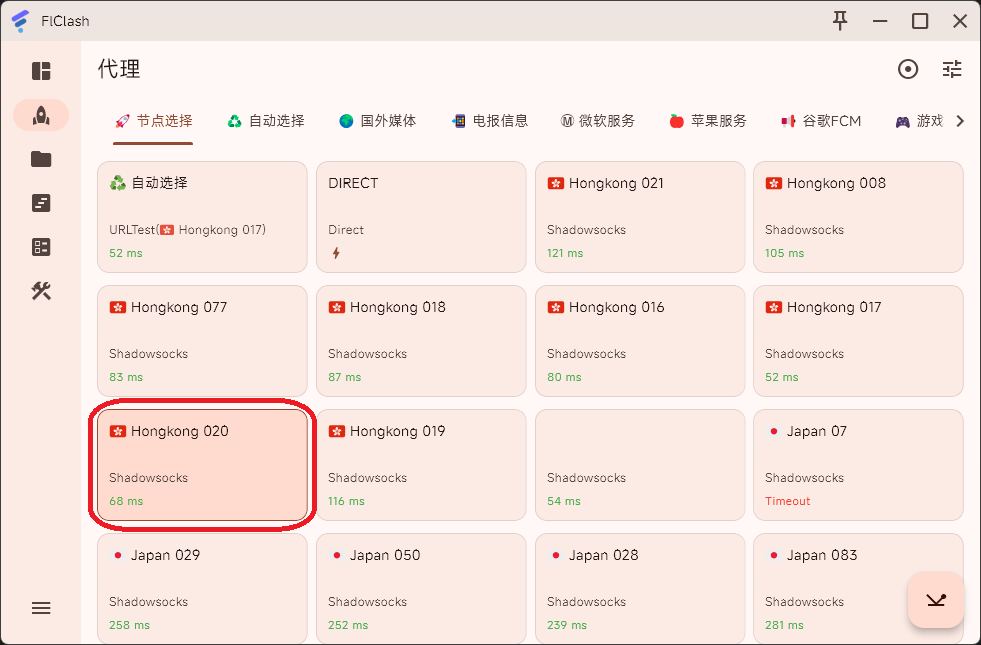Click the 自动选择 URLTest proxy card
Image resolution: width=981 pixels, height=645 pixels.
click(x=202, y=216)
